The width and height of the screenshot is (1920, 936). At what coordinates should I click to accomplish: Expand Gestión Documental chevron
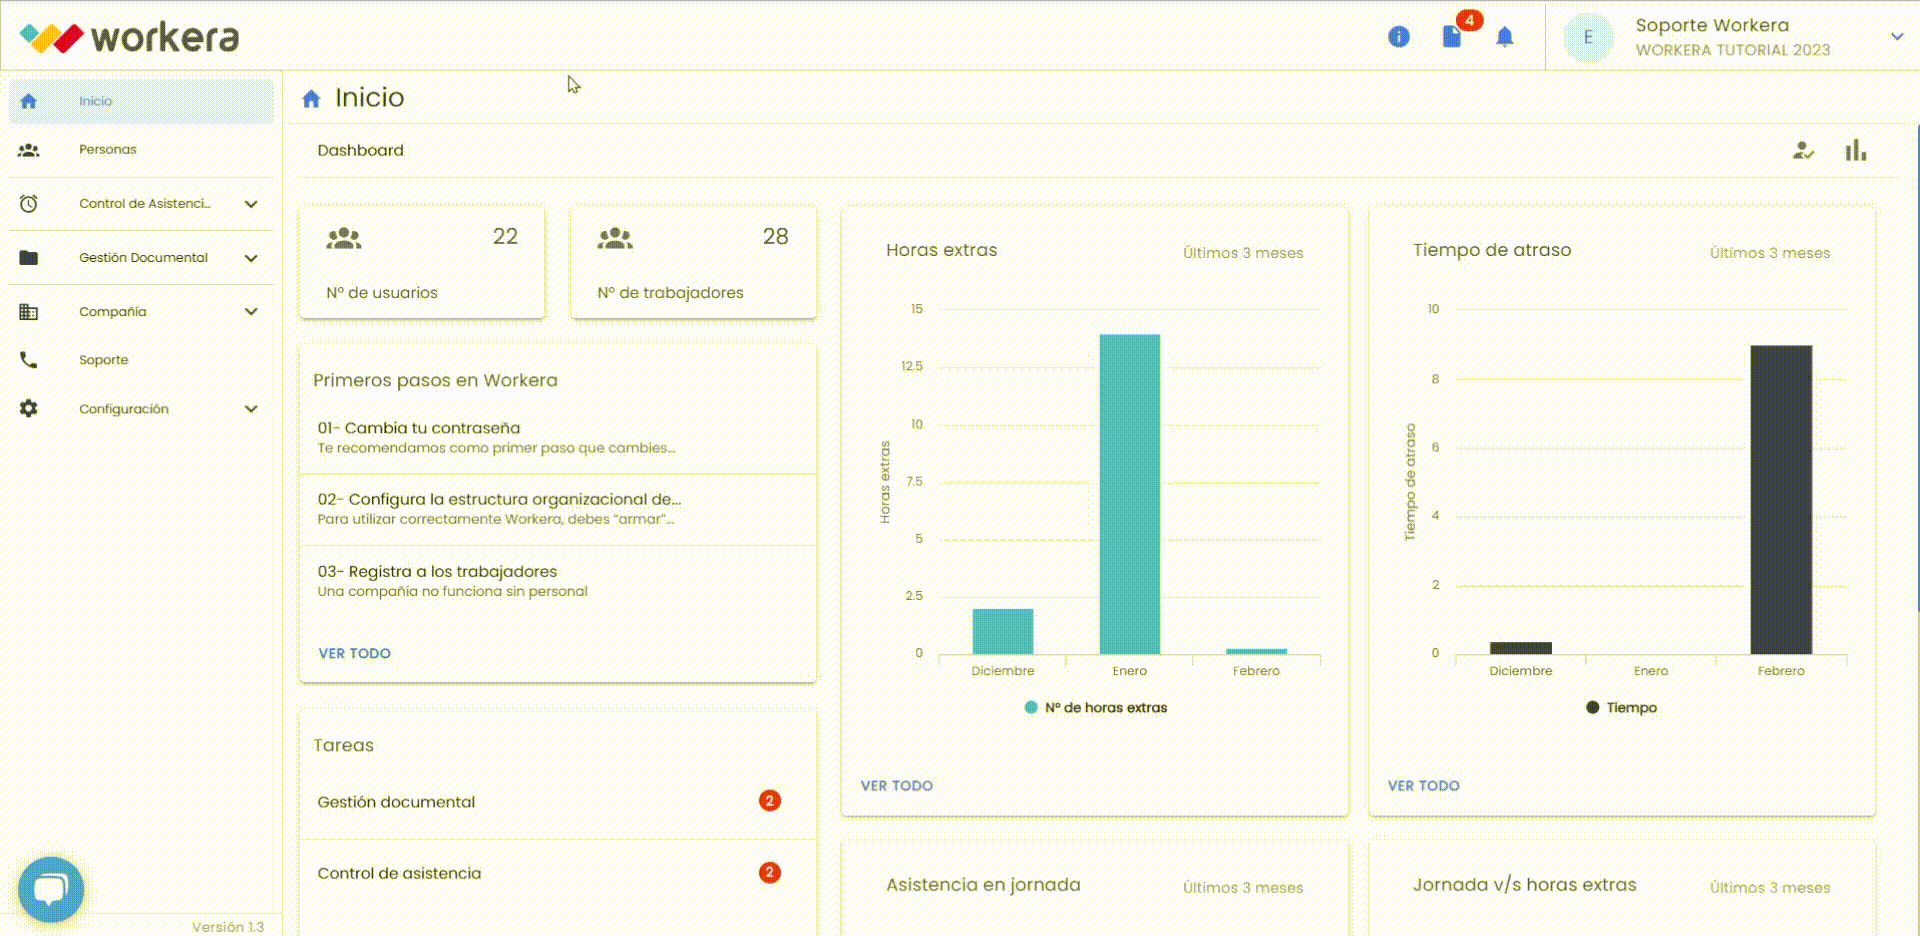[251, 258]
